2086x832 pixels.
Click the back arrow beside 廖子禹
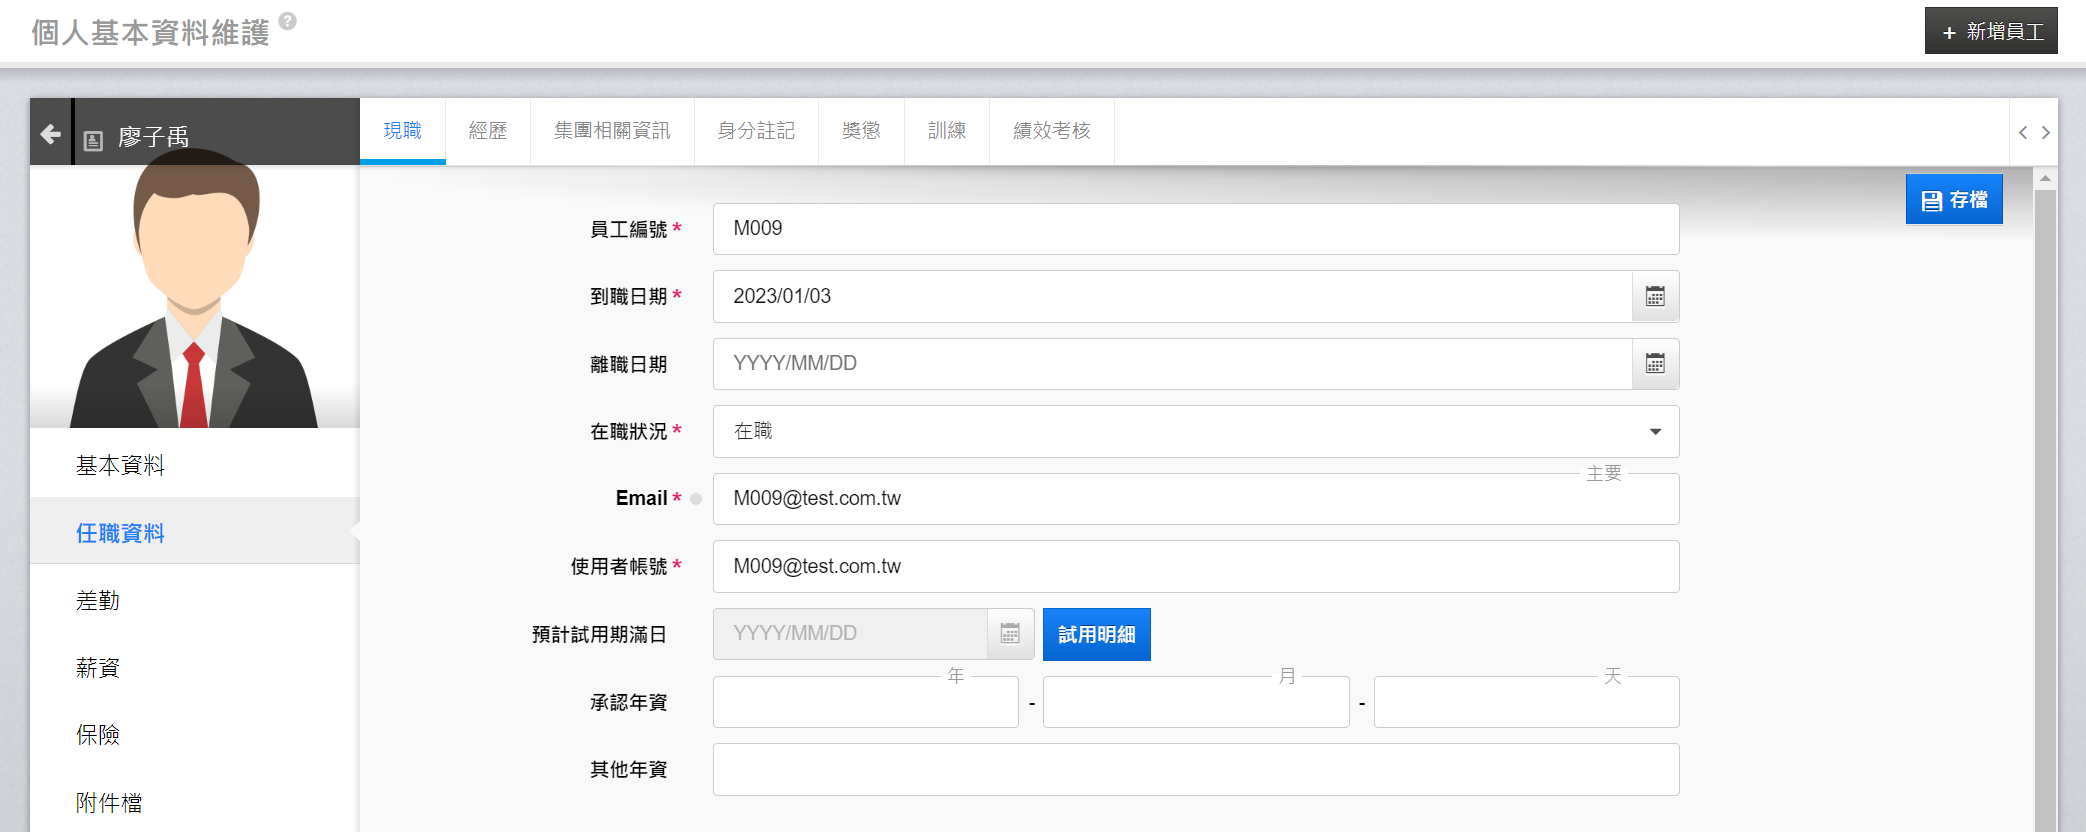point(50,133)
